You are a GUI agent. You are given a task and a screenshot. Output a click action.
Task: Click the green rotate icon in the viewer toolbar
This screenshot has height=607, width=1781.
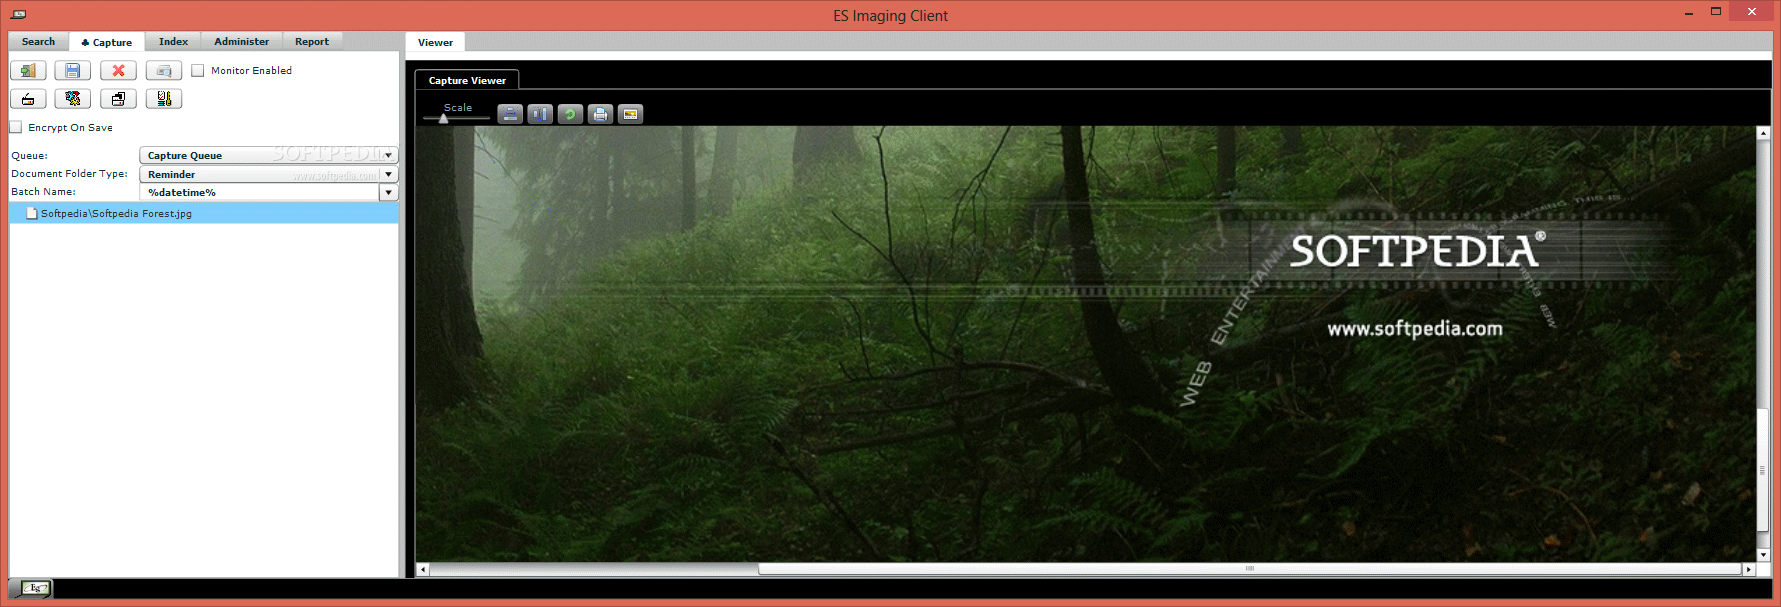click(570, 114)
